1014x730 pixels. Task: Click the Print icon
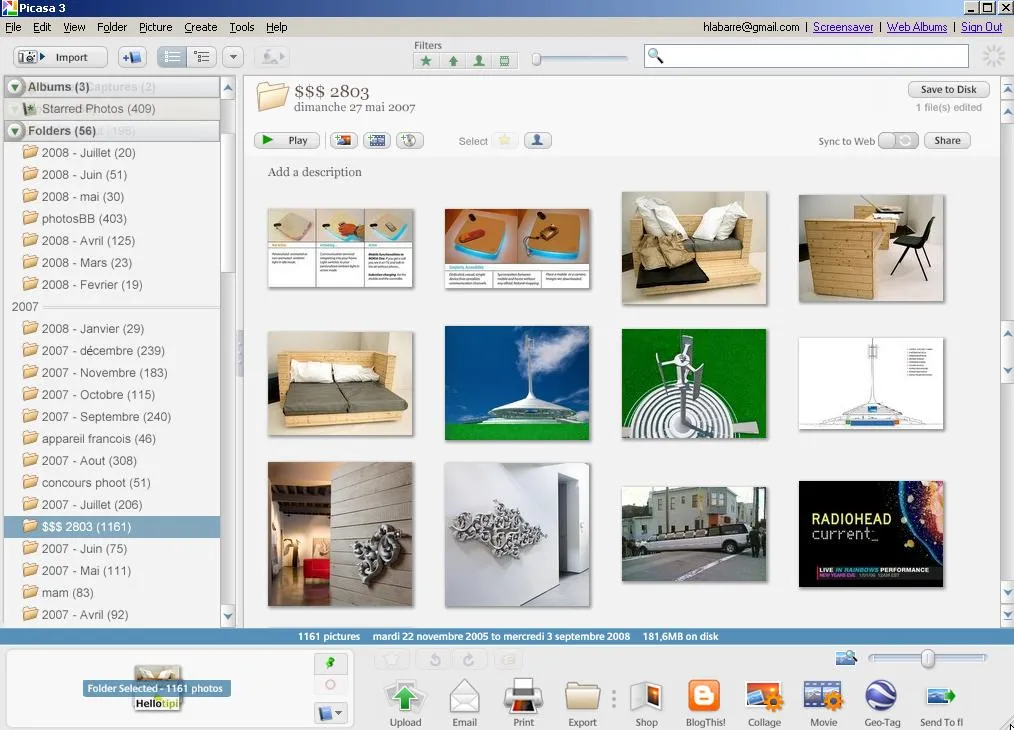click(523, 697)
